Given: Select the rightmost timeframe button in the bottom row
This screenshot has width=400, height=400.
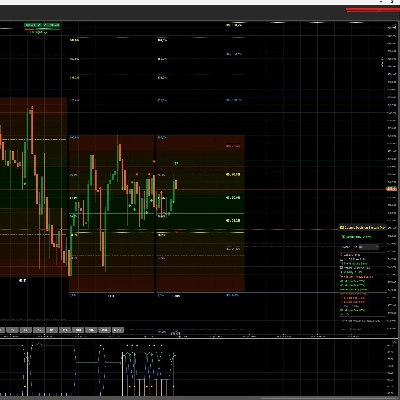Looking at the screenshot, I should (x=117, y=330).
